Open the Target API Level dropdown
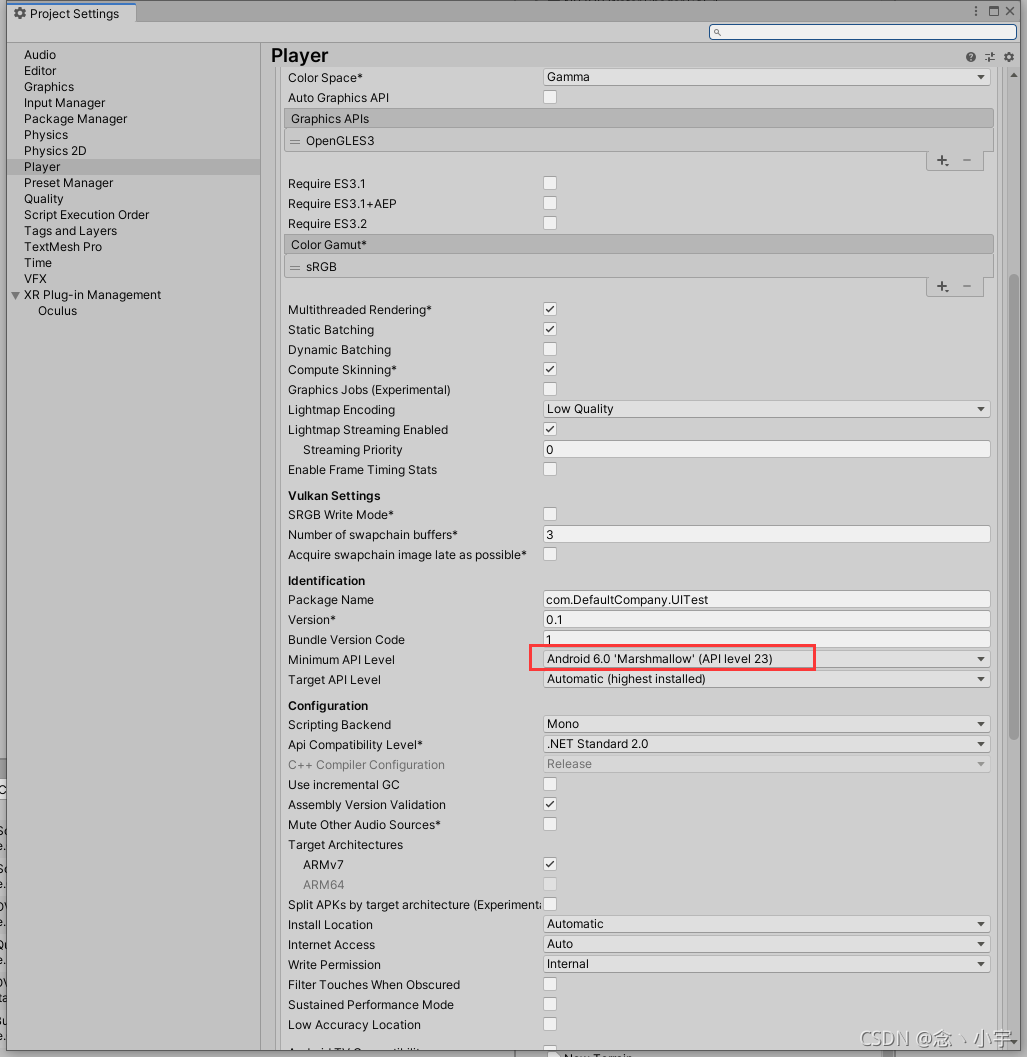1027x1057 pixels. tap(767, 679)
